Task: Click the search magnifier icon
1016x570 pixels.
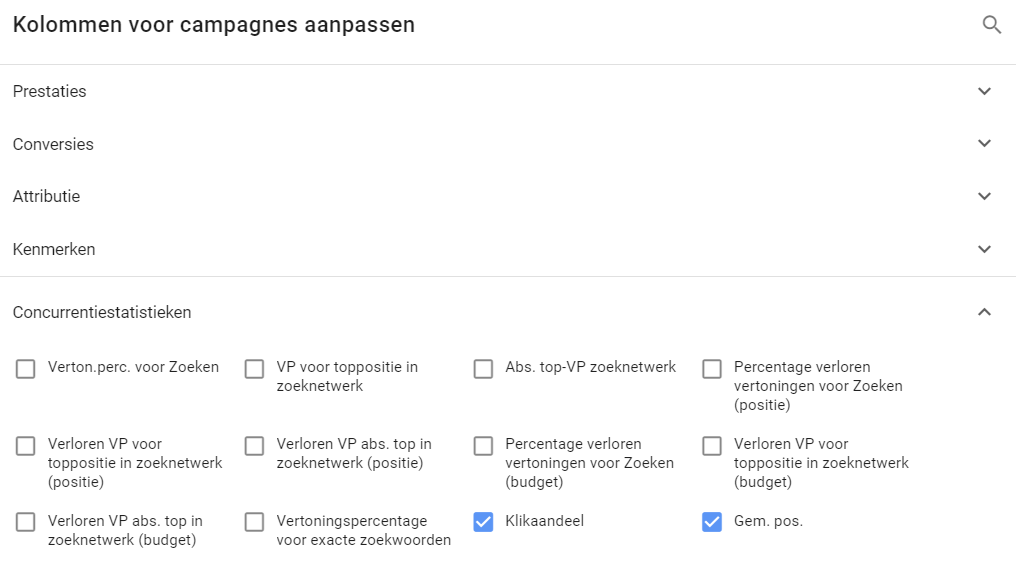Action: point(991,25)
